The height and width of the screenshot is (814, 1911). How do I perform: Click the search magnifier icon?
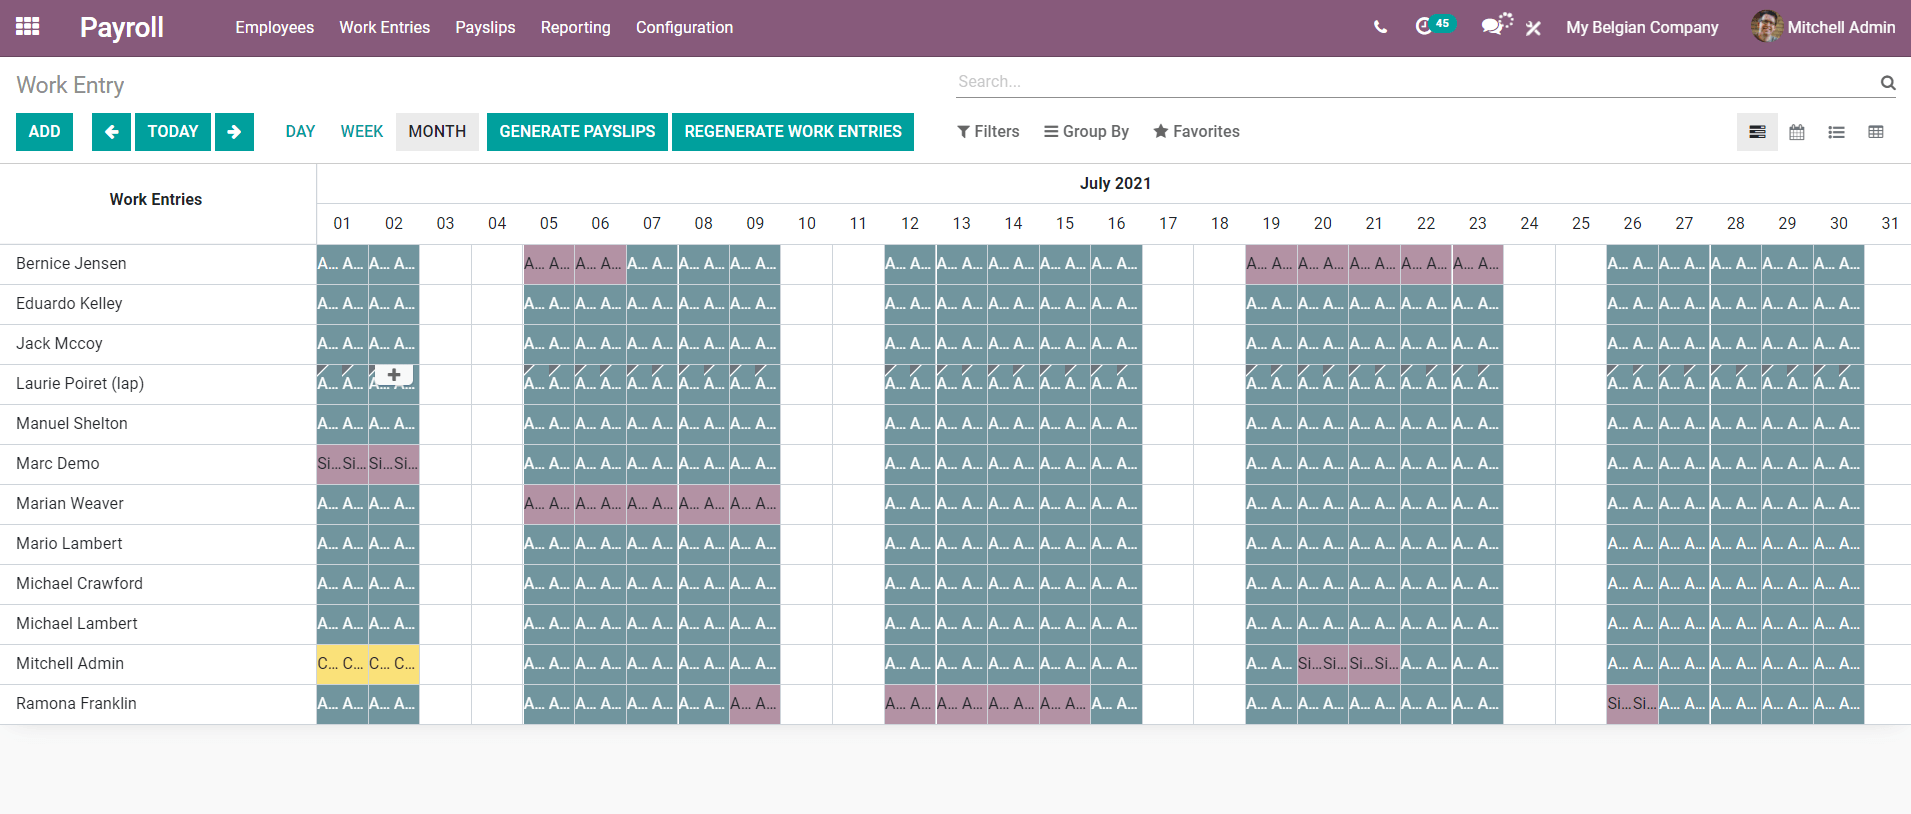coord(1887,83)
